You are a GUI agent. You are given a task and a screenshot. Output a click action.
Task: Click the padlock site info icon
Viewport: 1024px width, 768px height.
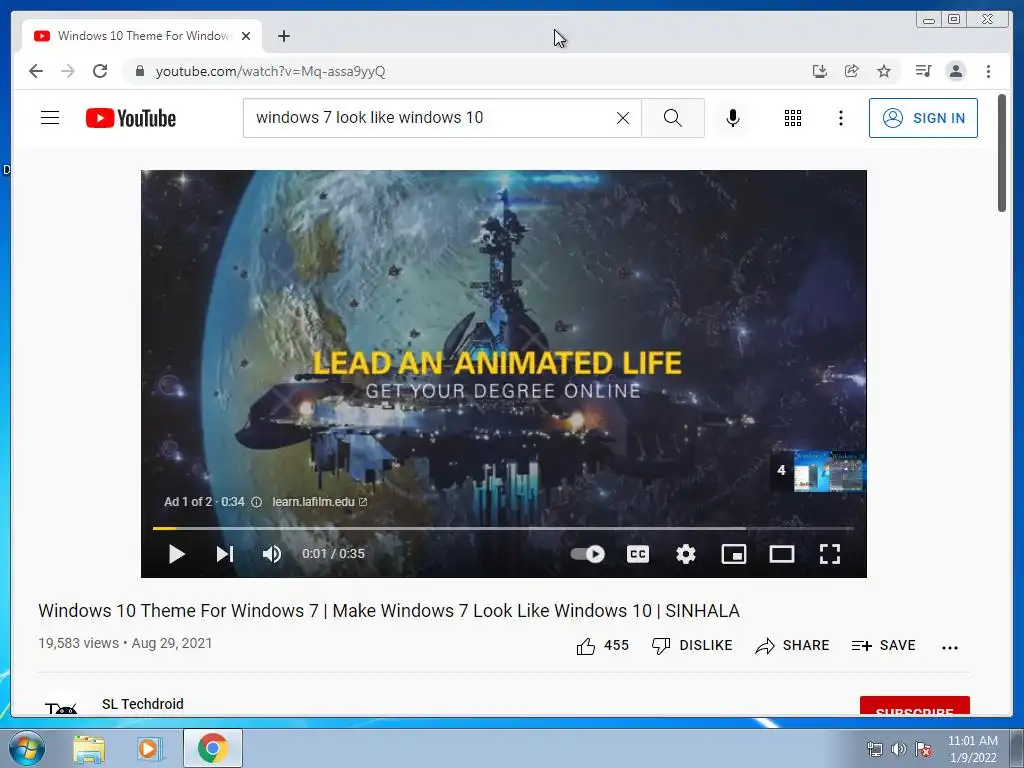[139, 71]
